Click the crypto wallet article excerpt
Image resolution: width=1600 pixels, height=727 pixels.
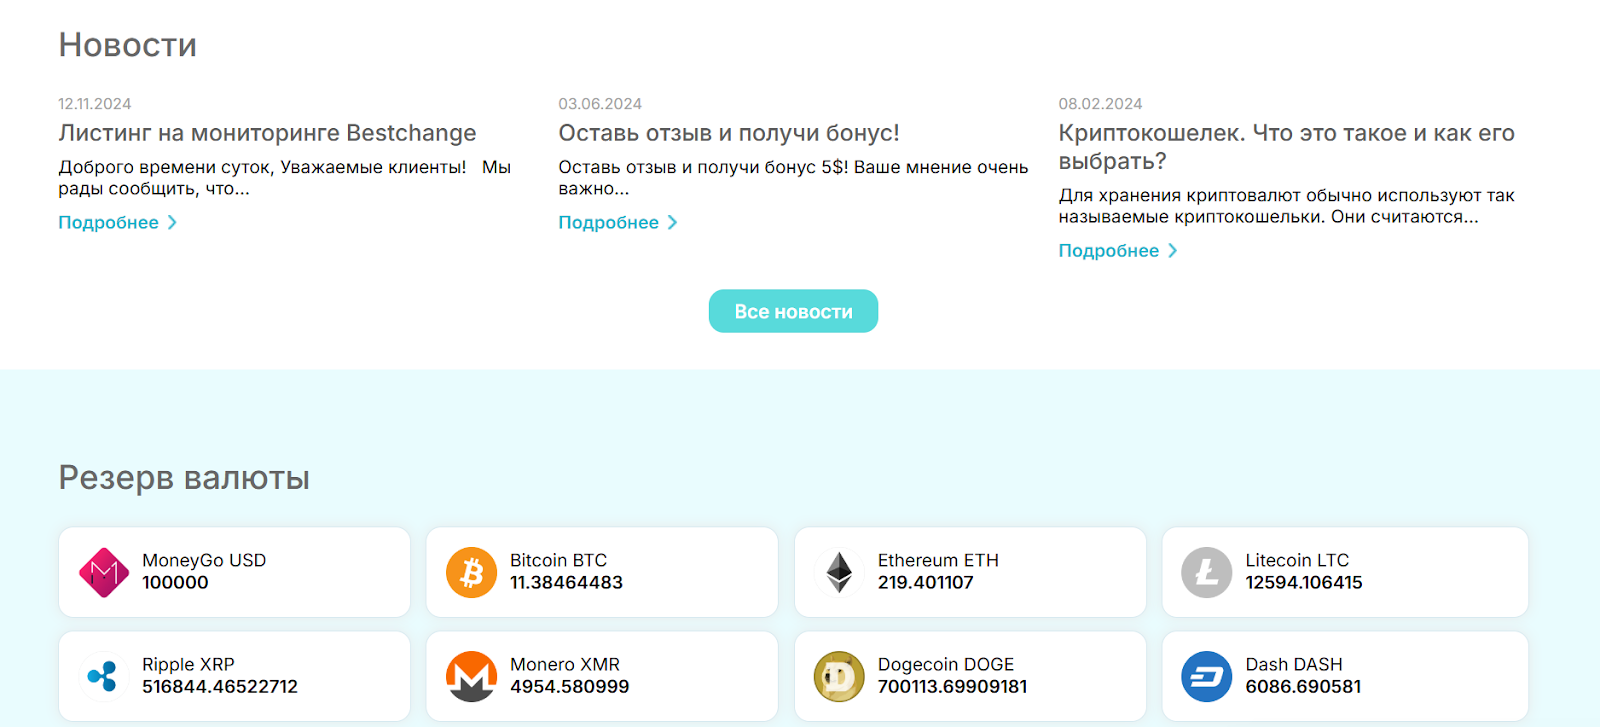(1287, 206)
